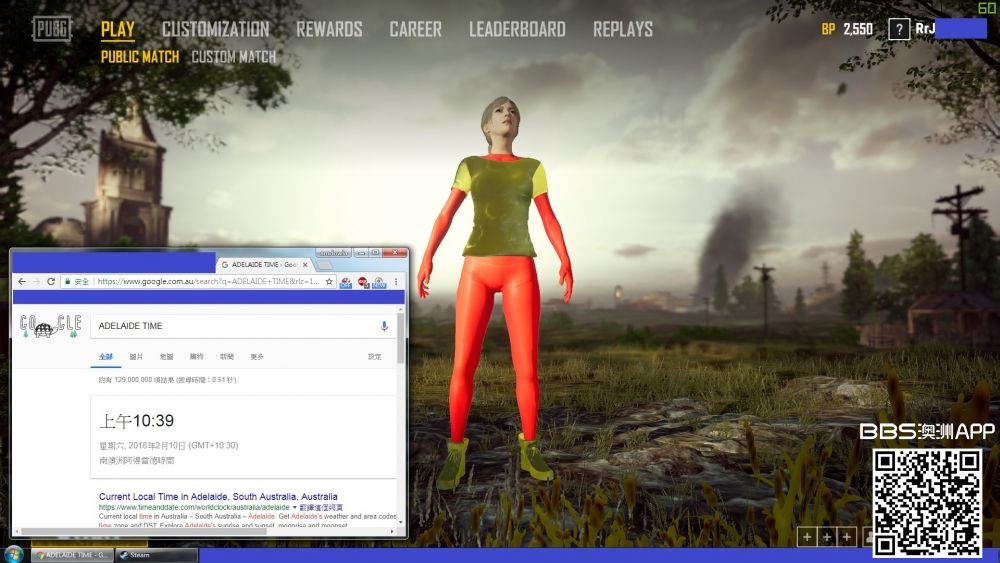Select CUSTOM MATCH mode
The width and height of the screenshot is (1000, 563).
(233, 57)
